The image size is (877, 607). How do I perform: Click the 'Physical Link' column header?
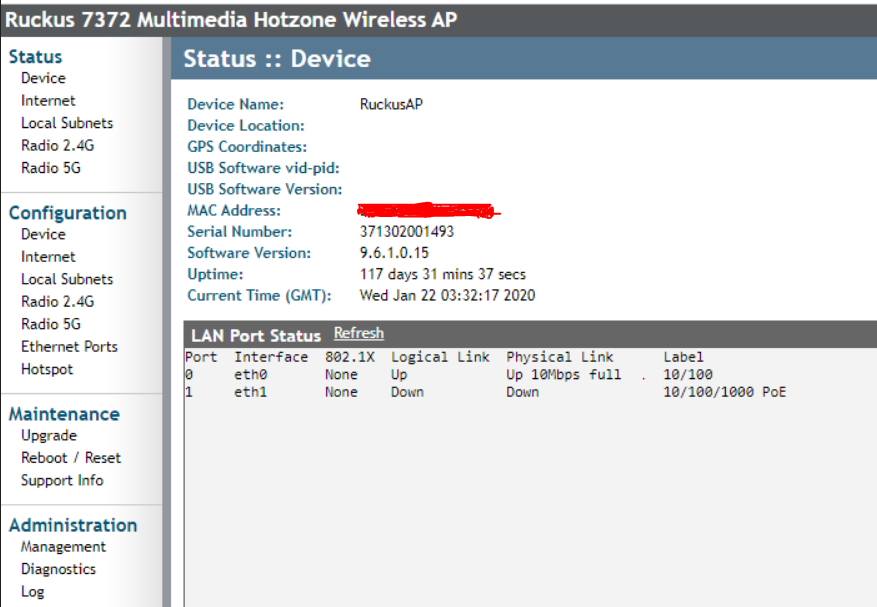(560, 357)
